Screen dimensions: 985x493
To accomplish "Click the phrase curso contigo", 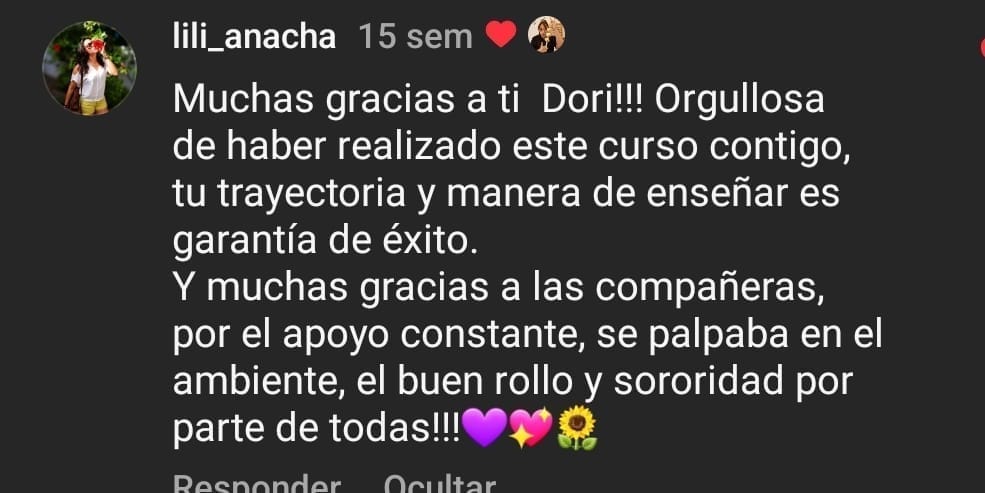I will pos(721,148).
